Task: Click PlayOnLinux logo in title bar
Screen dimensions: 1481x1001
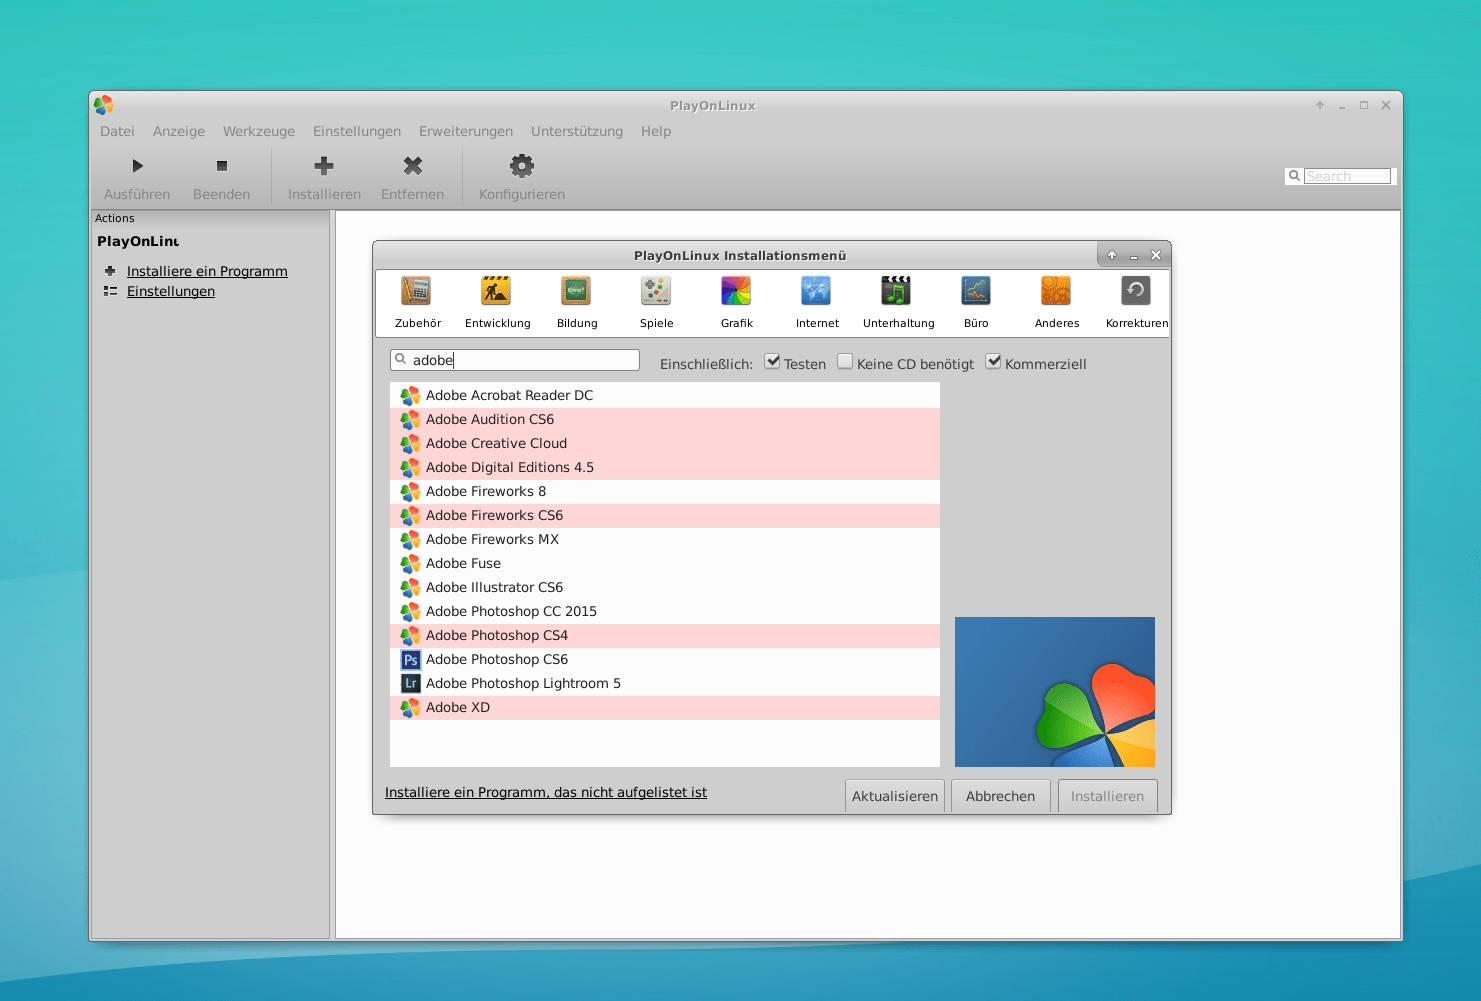Action: click(103, 105)
